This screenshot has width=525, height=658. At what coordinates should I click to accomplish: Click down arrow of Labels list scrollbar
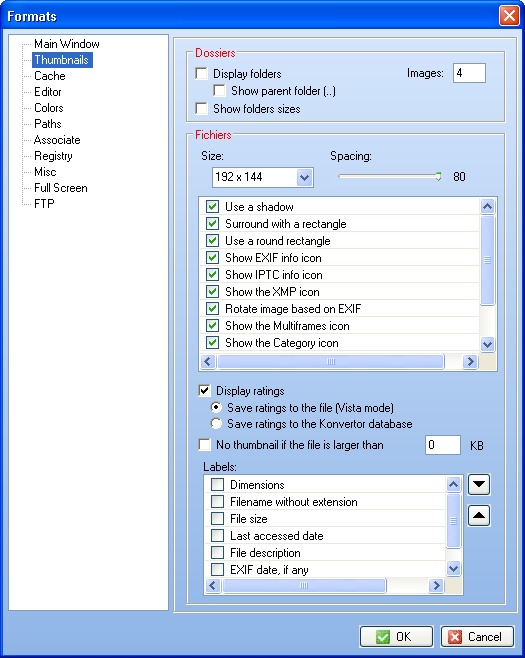click(453, 569)
